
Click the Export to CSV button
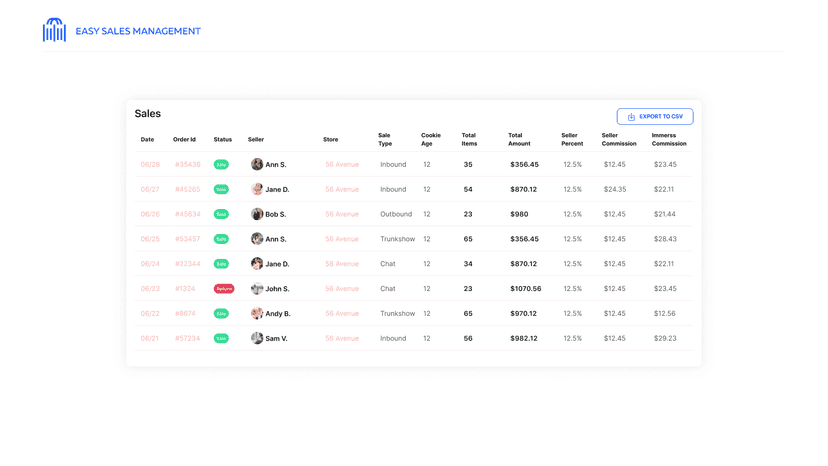click(655, 116)
